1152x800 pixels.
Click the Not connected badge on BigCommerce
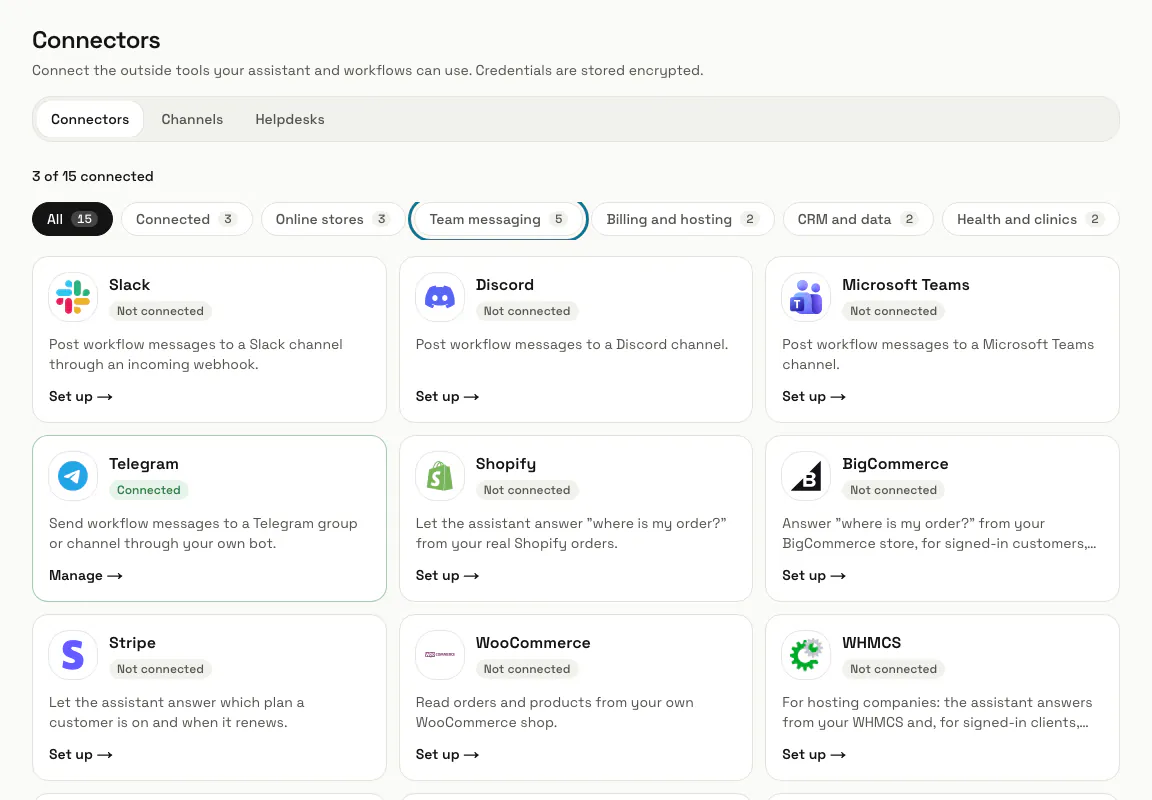click(893, 490)
